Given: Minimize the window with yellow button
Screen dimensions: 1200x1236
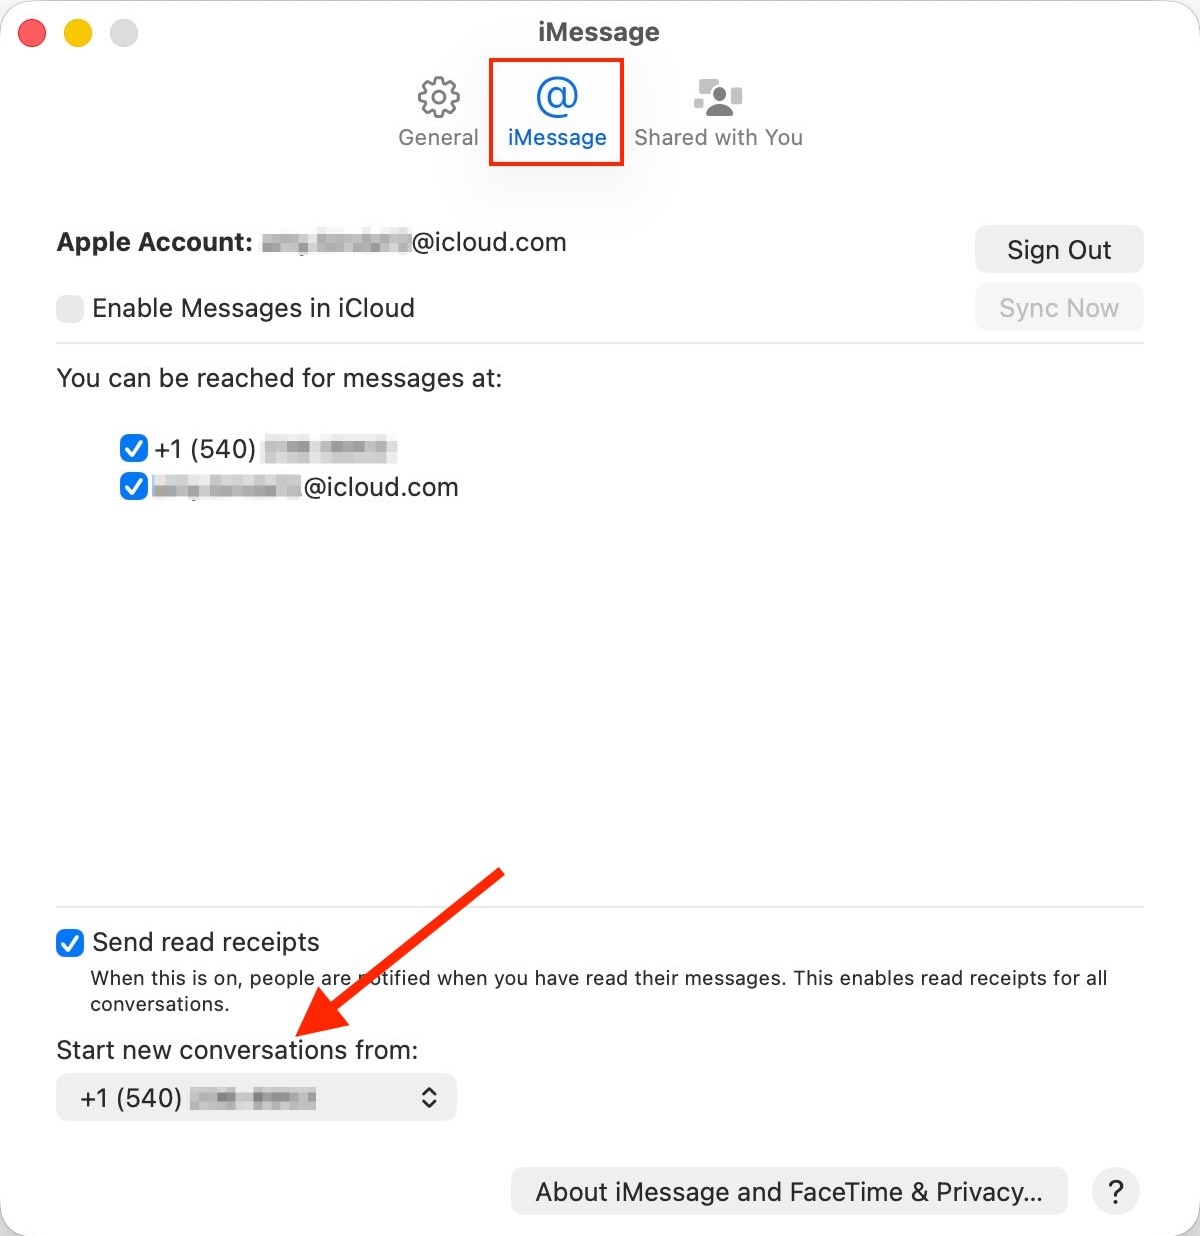Looking at the screenshot, I should pos(78,33).
